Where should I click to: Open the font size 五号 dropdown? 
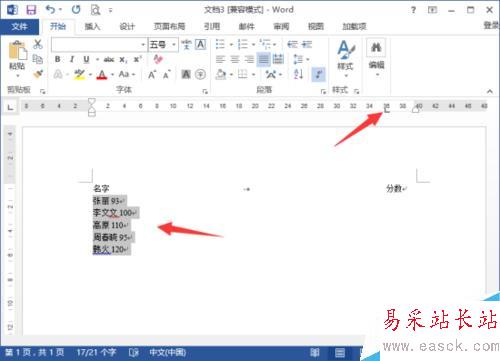[174, 44]
